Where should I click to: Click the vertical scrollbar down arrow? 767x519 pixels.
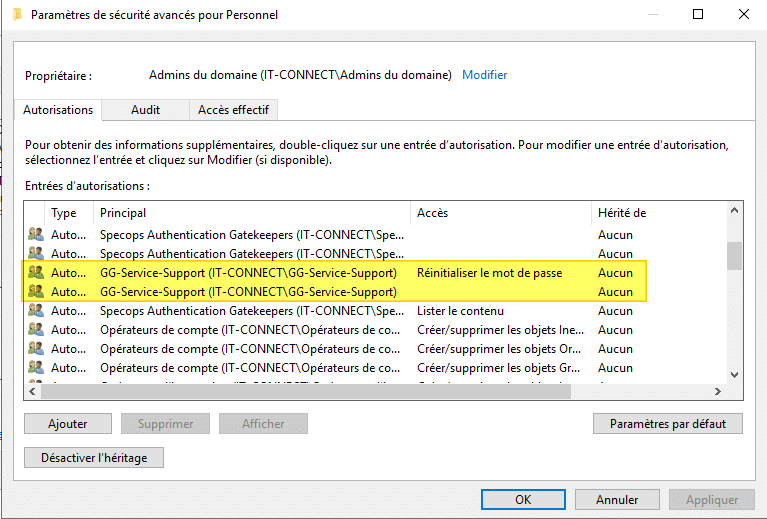[x=735, y=374]
